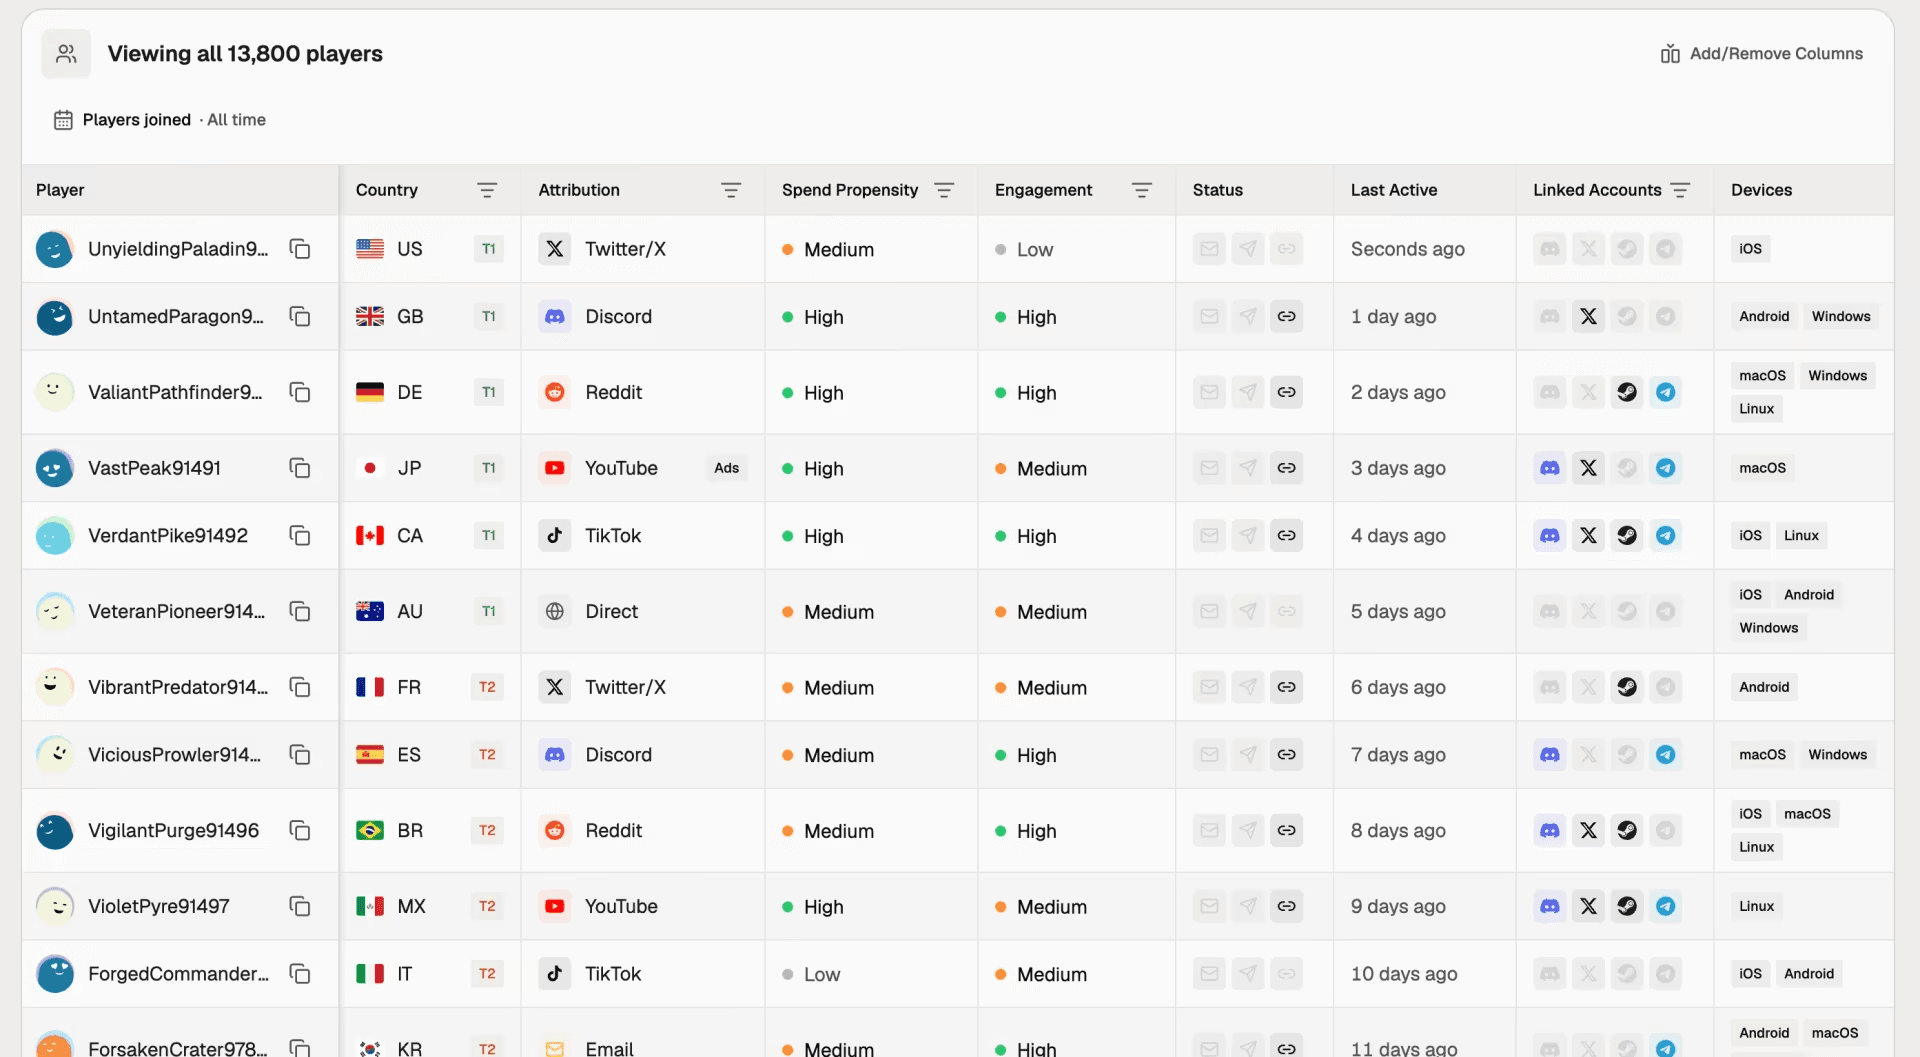
Task: Open Linked Accounts column filter
Action: (x=1680, y=190)
